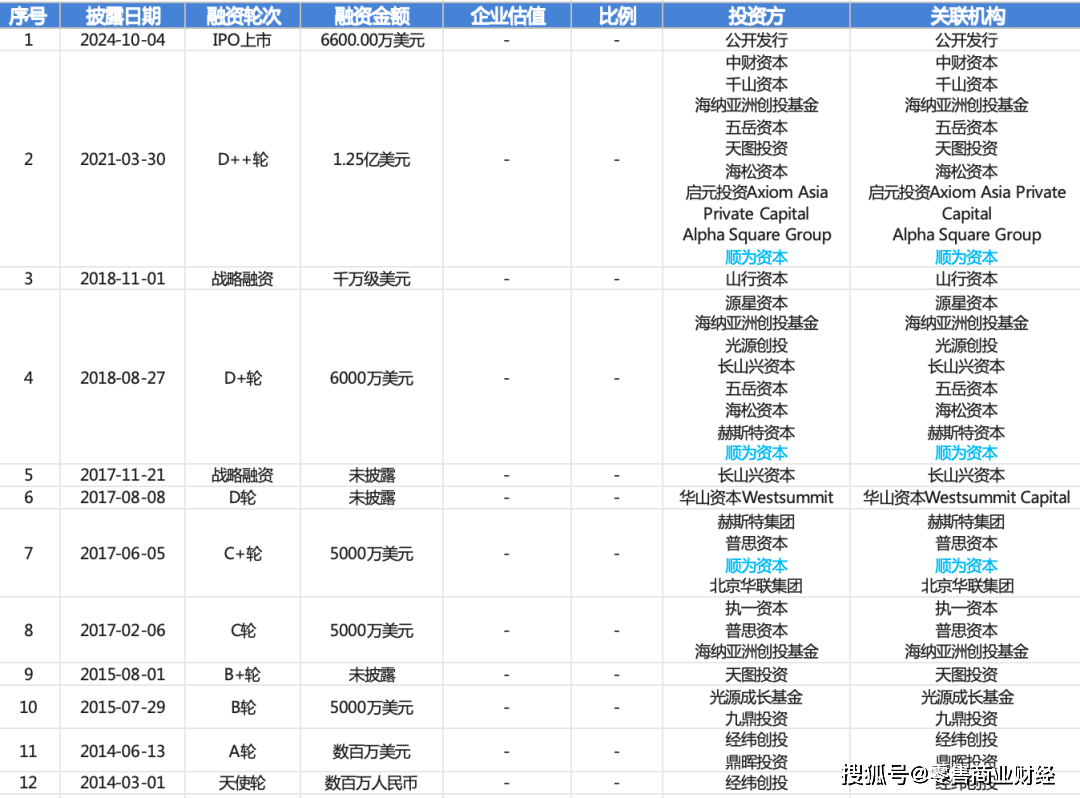The height and width of the screenshot is (798, 1080).
Task: Select the C轮 round cell
Action: 242,631
